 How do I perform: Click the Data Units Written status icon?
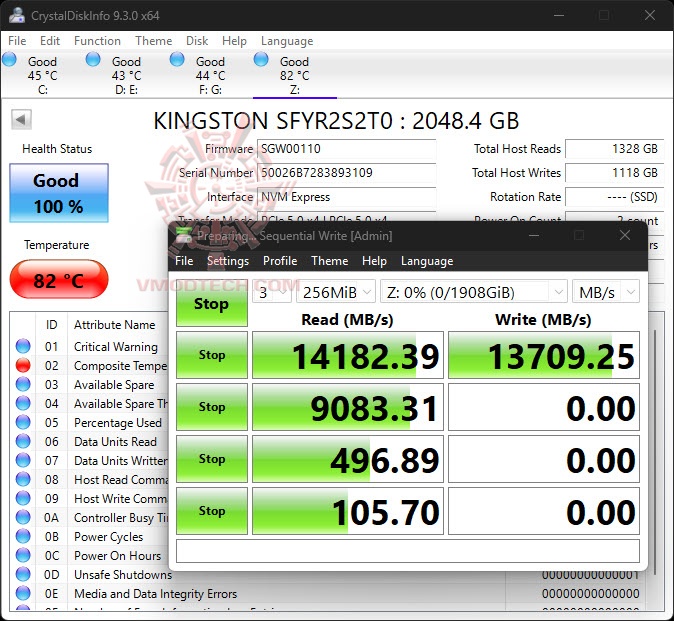click(x=23, y=460)
